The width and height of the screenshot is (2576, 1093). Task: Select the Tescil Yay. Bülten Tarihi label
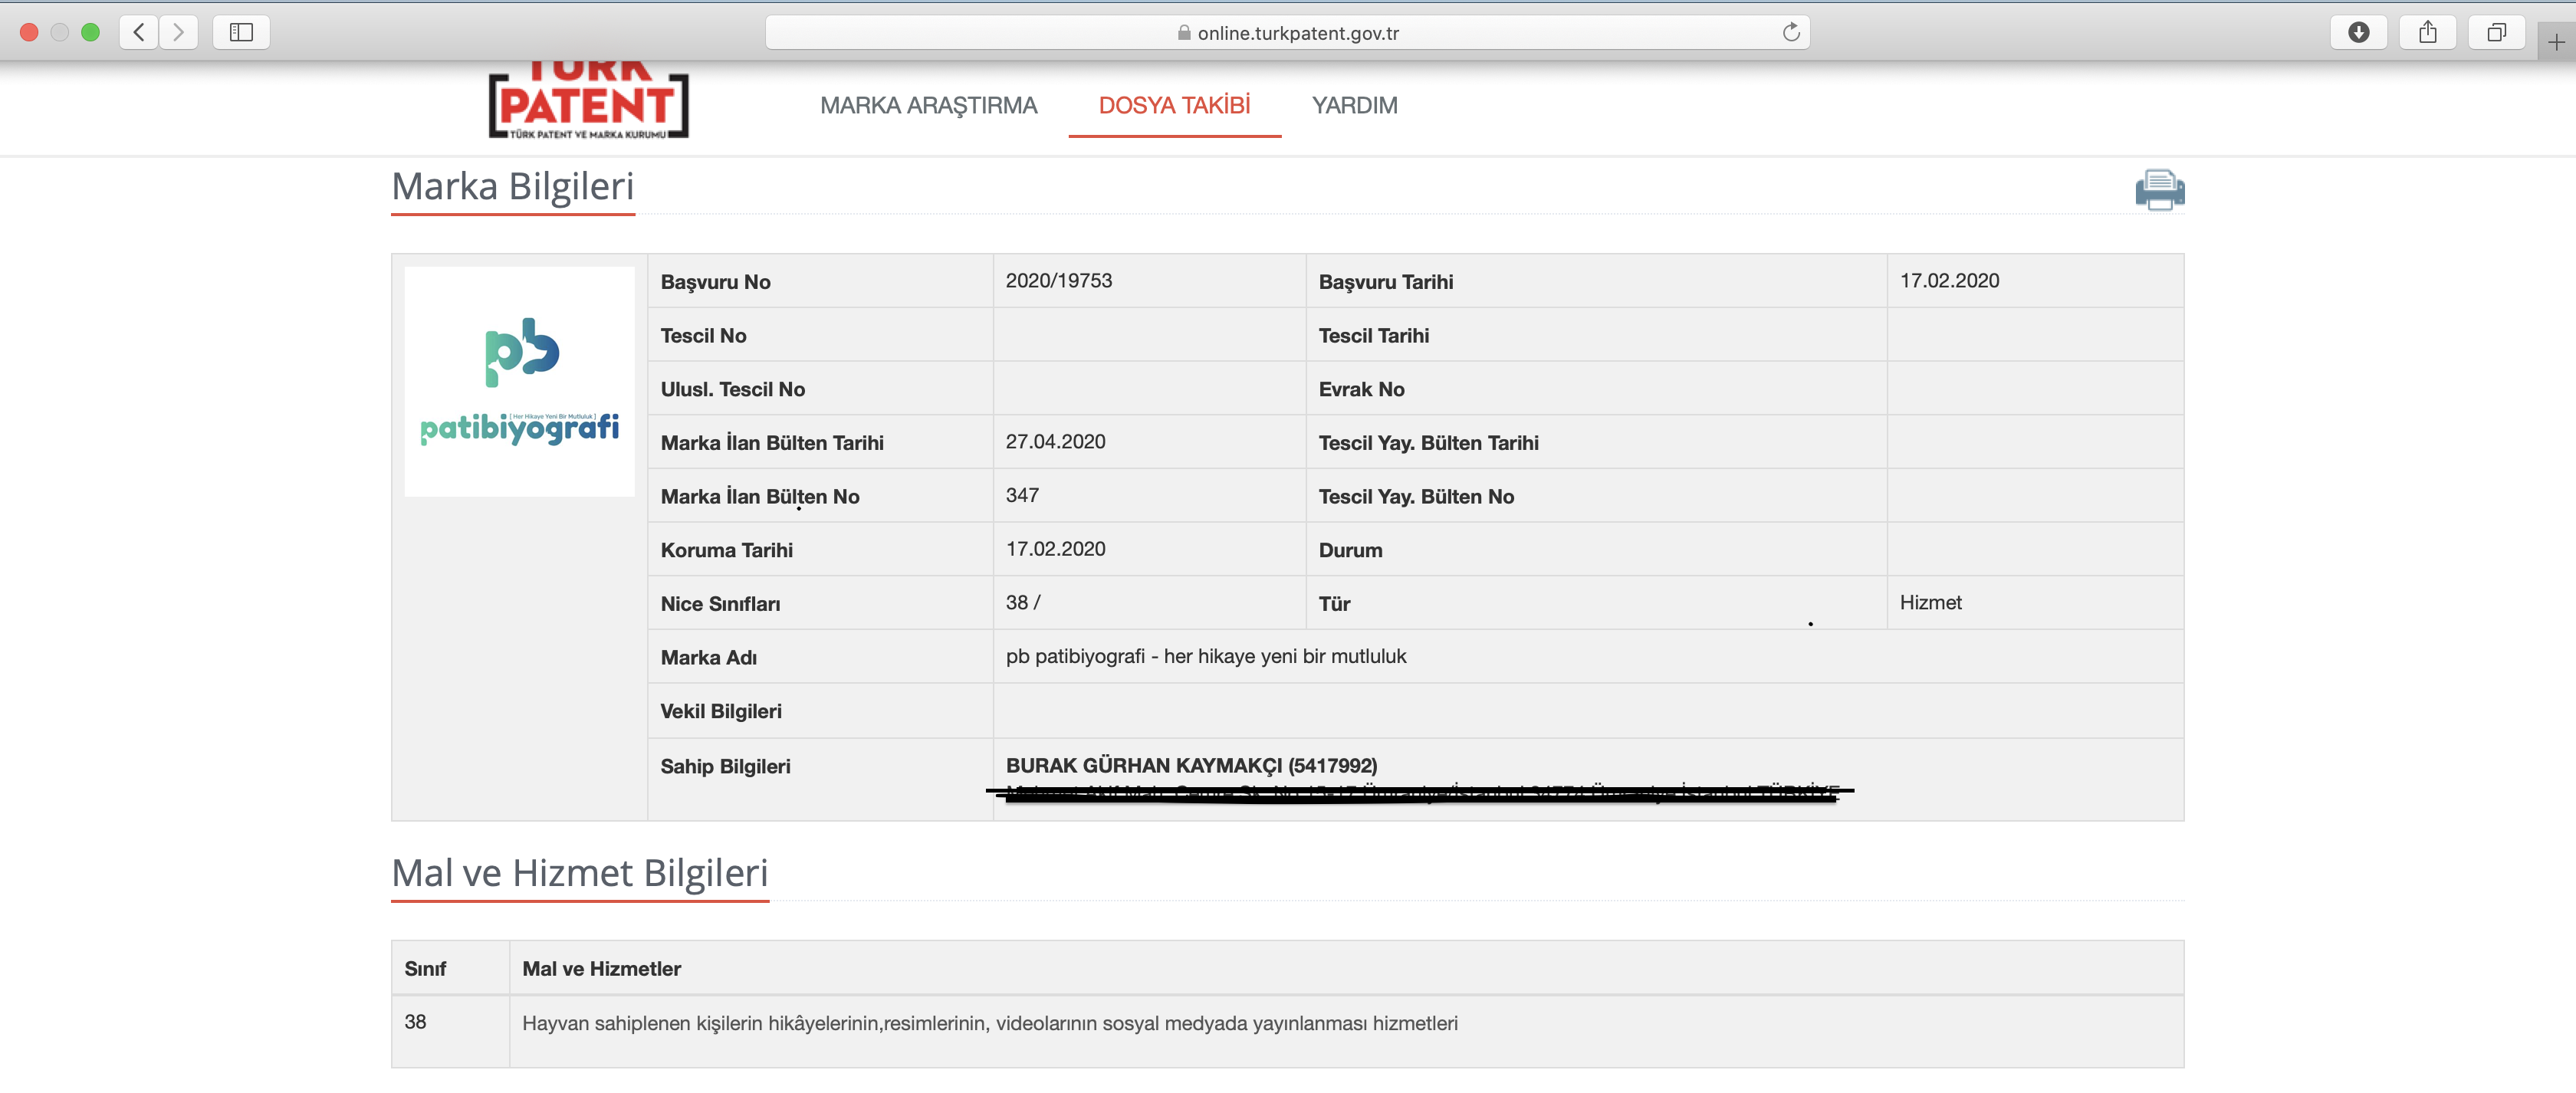coord(1428,443)
